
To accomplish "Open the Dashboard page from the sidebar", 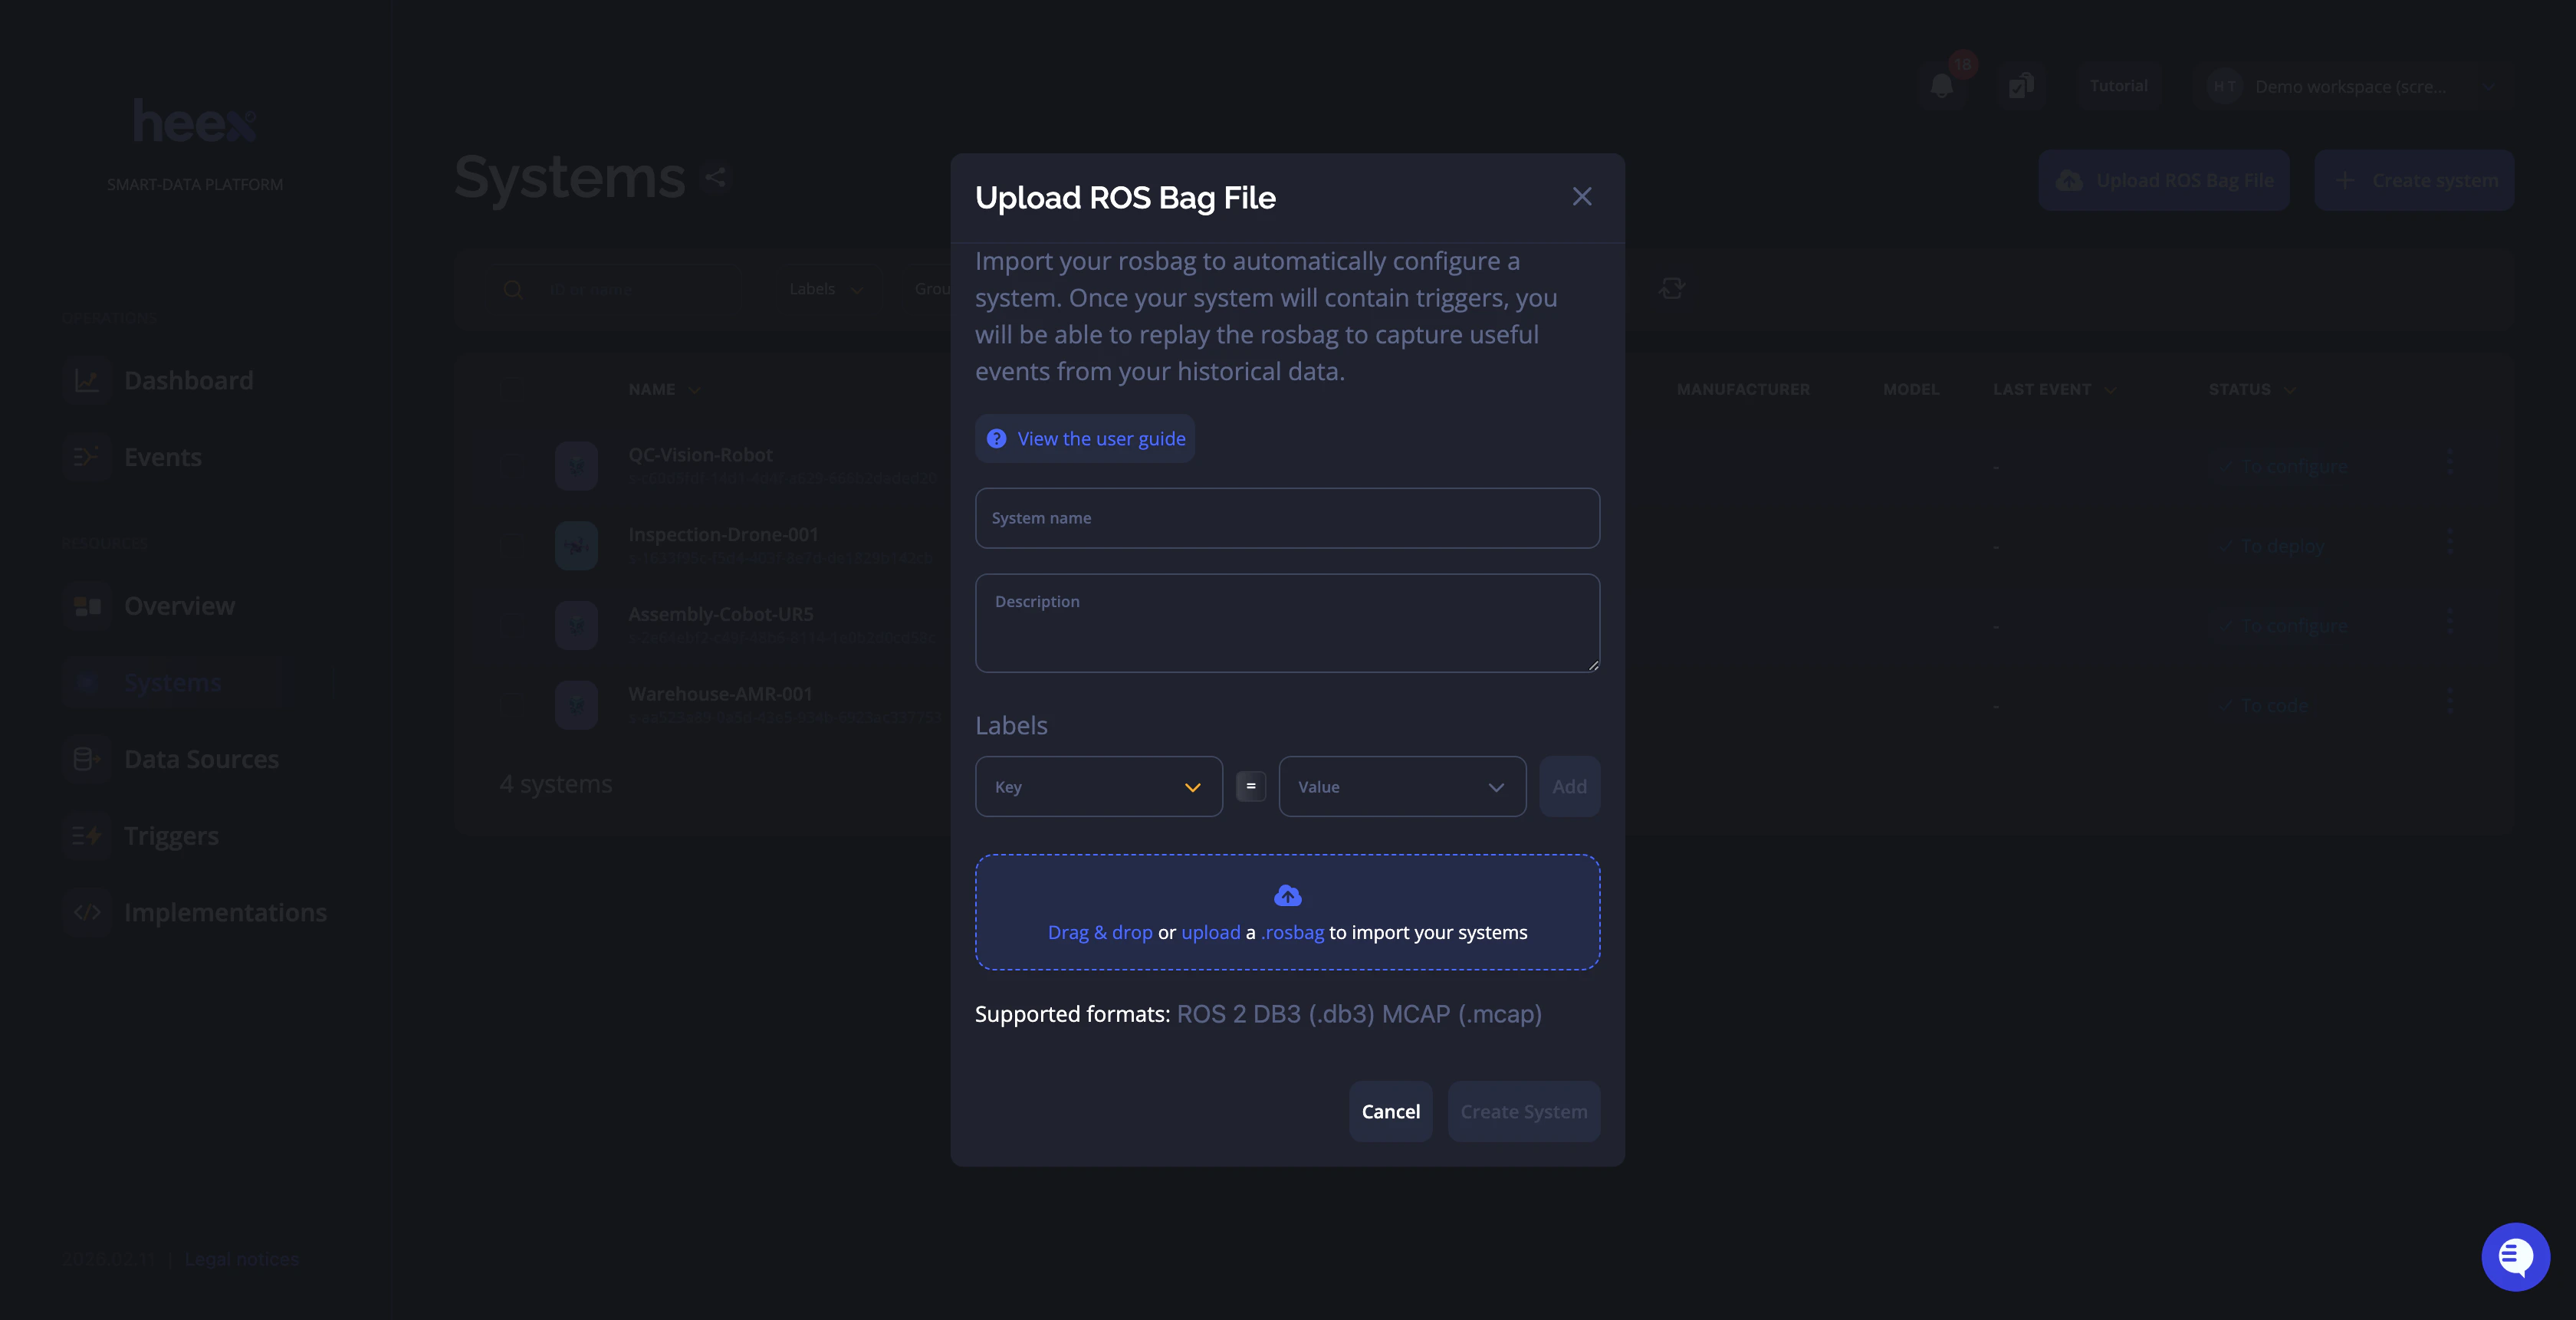I will 188,380.
